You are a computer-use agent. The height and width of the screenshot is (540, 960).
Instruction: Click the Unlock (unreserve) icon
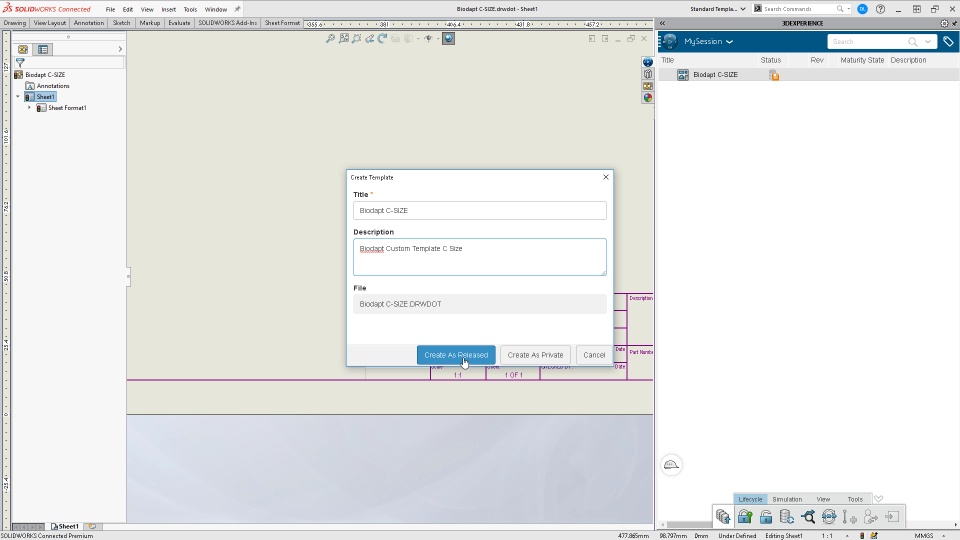point(766,517)
